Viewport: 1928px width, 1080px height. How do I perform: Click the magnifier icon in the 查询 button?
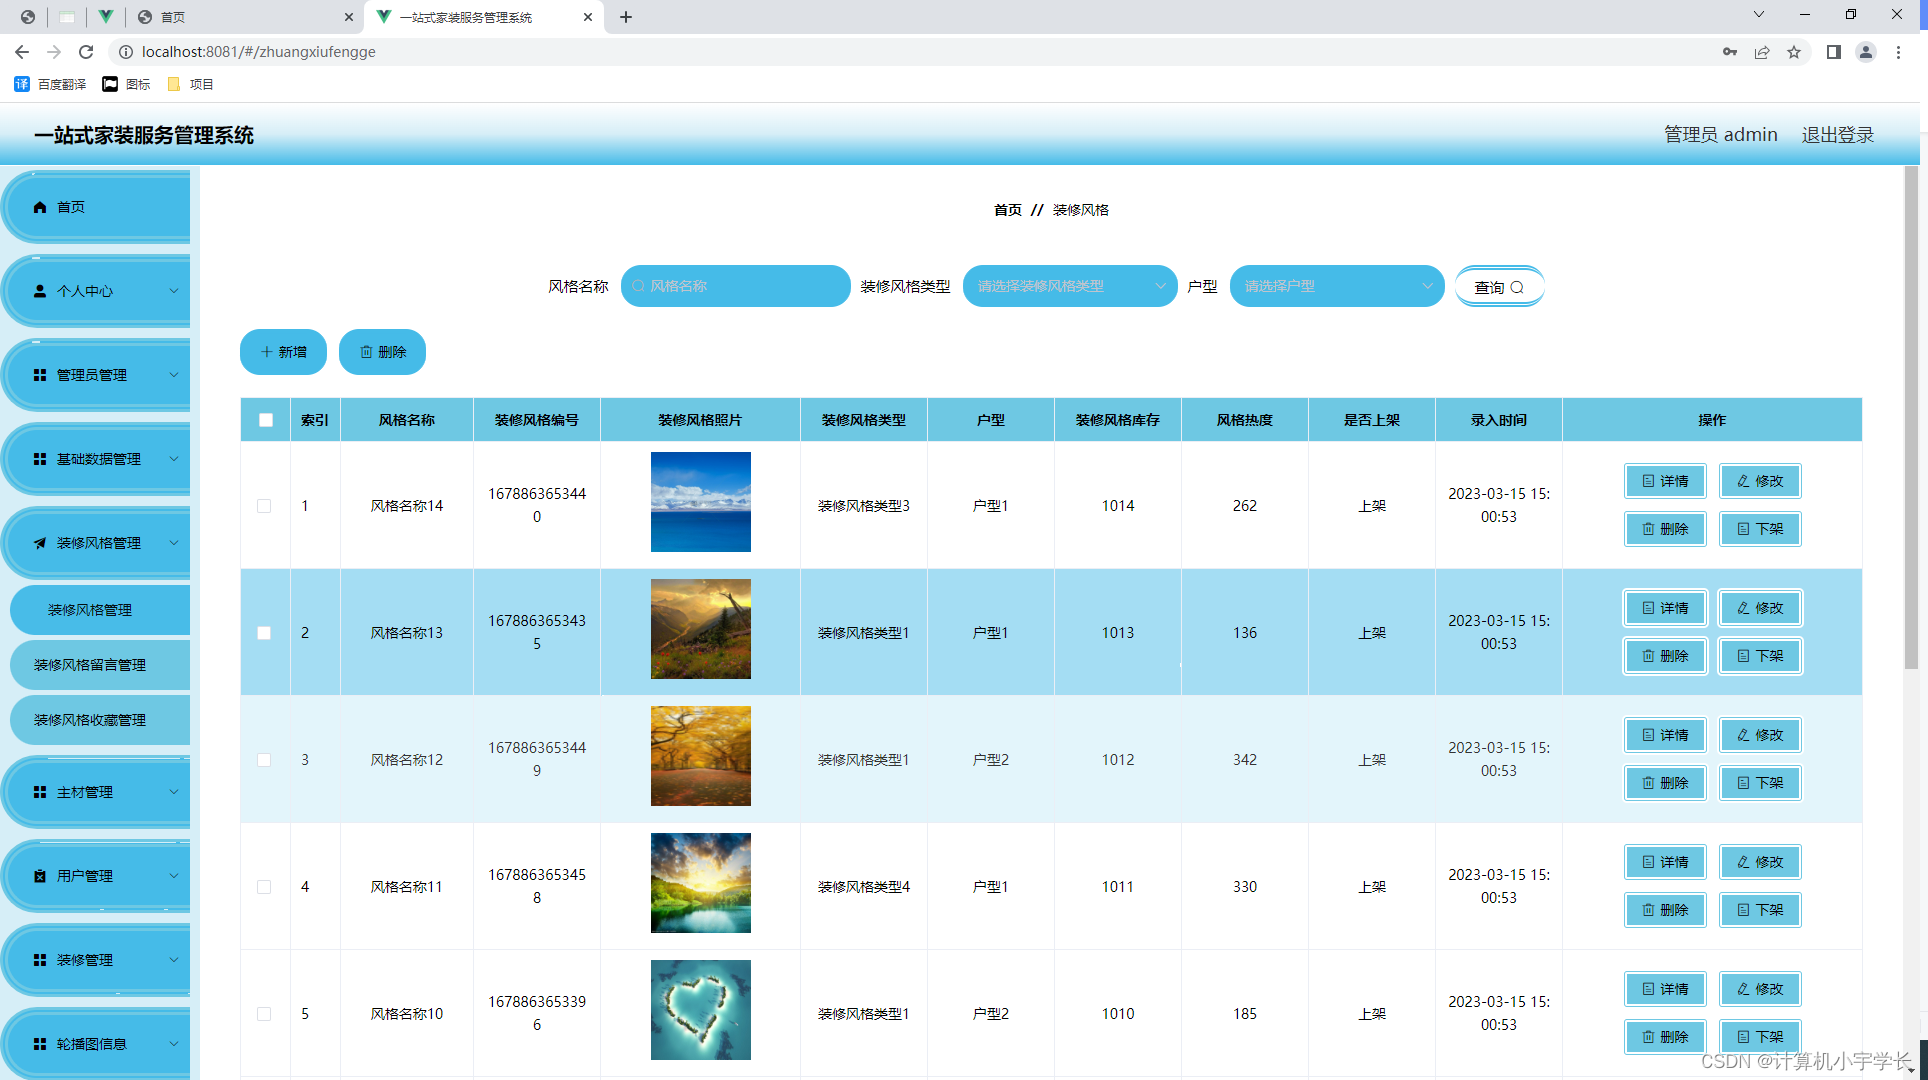tap(1517, 287)
